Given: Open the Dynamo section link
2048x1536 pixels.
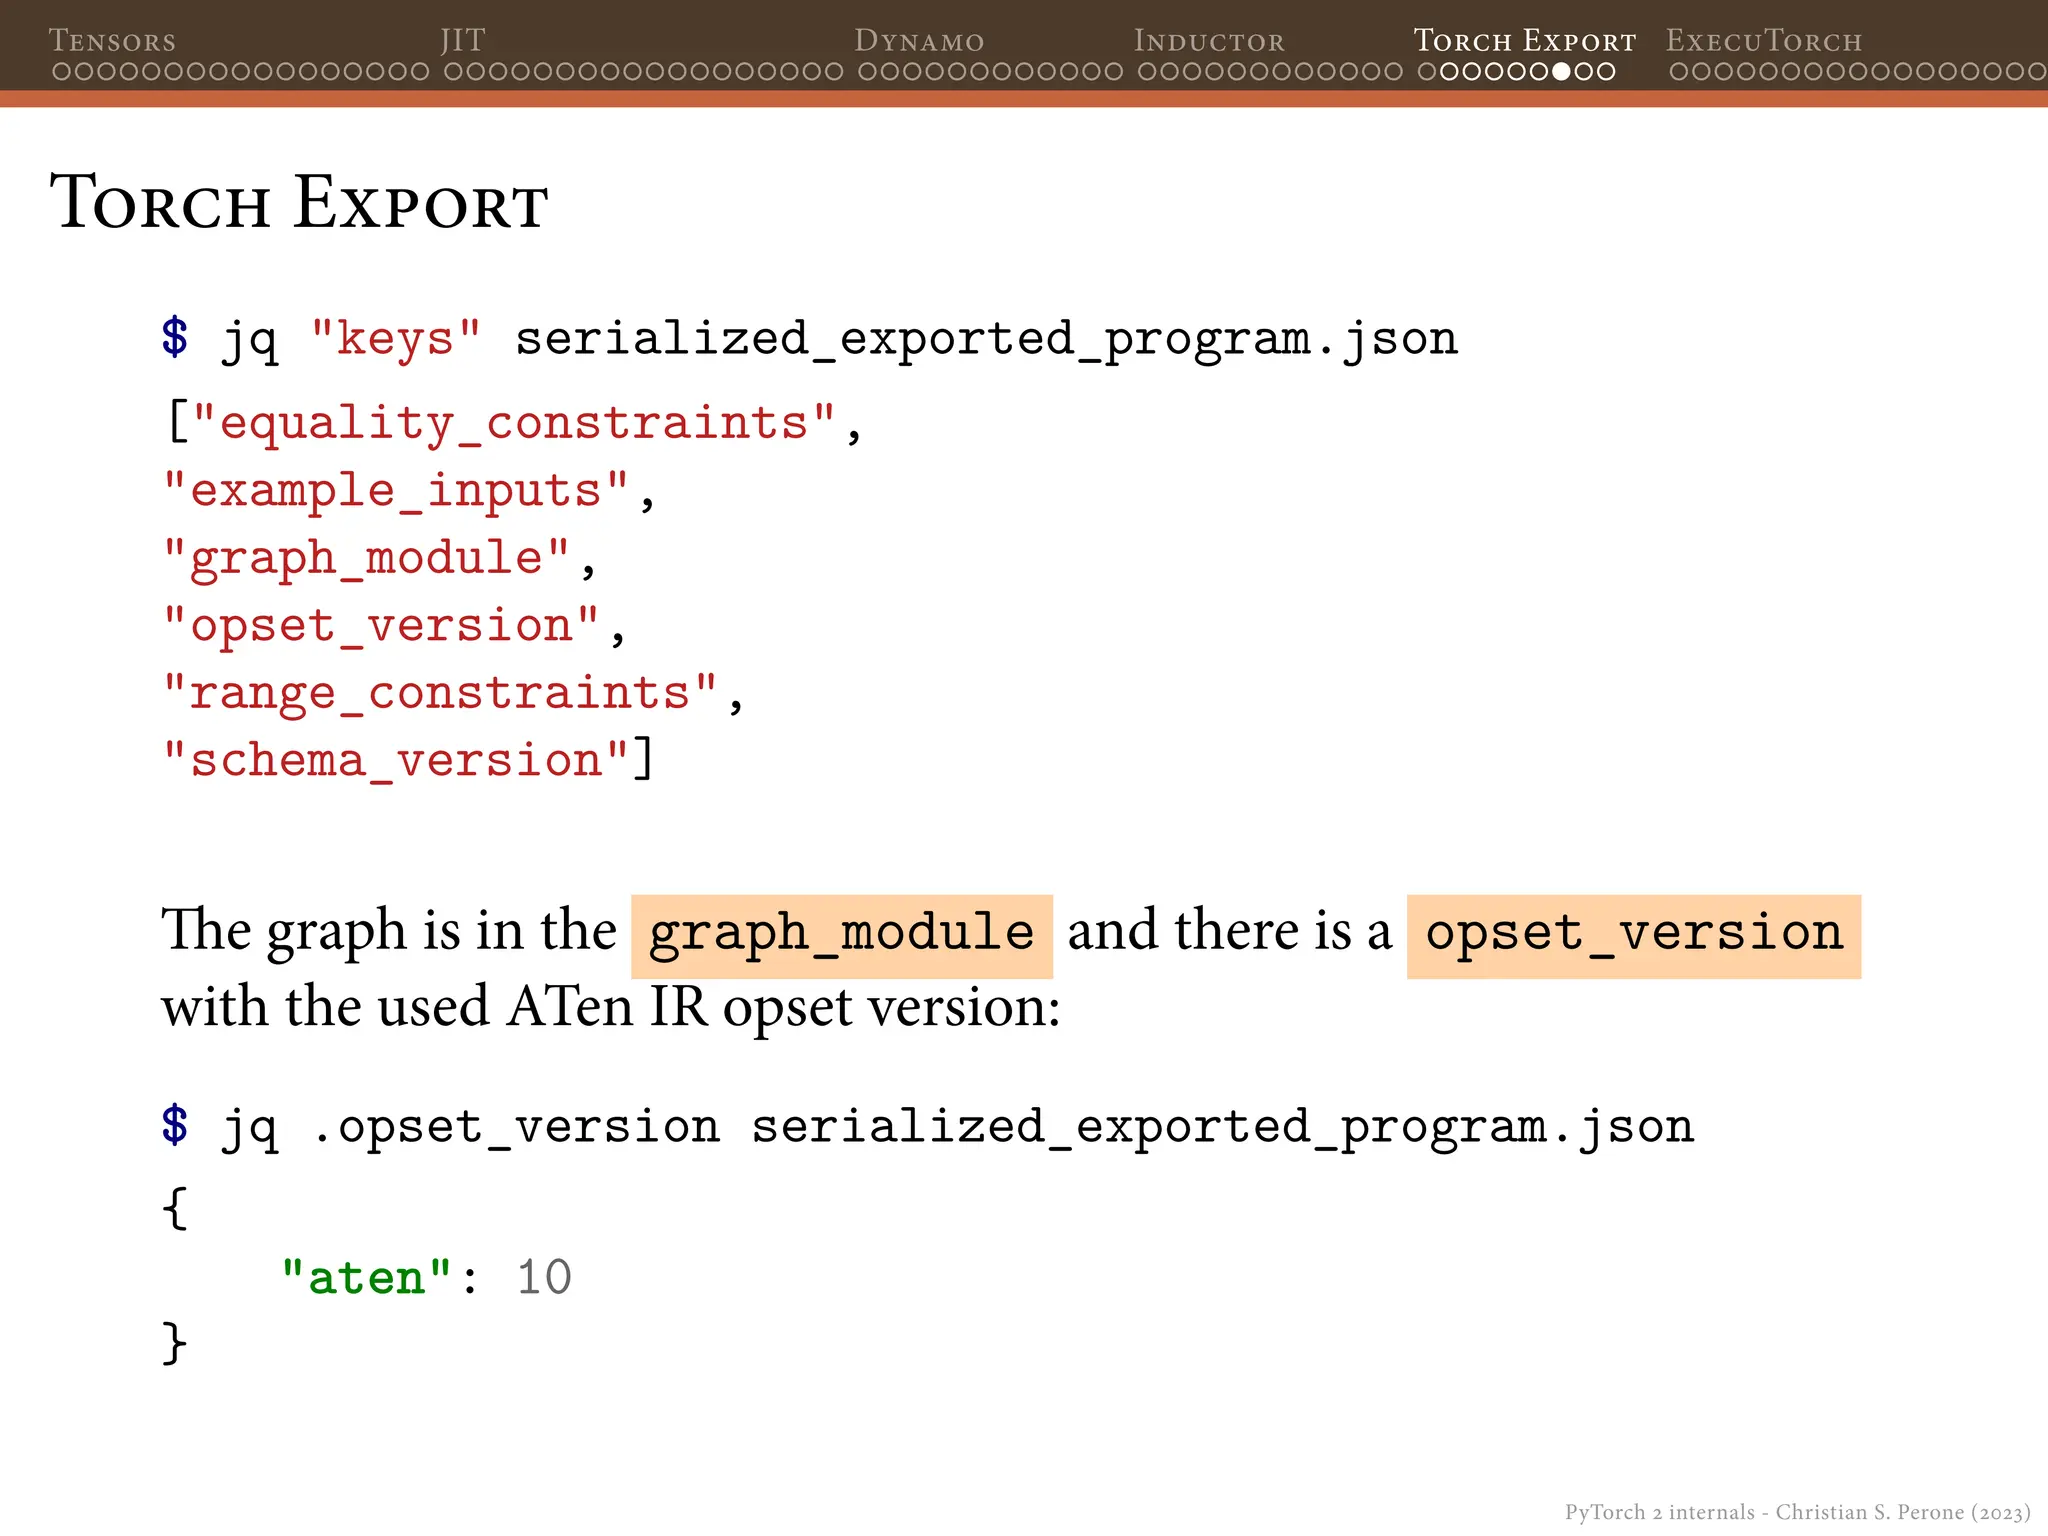Looking at the screenshot, I should 919,41.
